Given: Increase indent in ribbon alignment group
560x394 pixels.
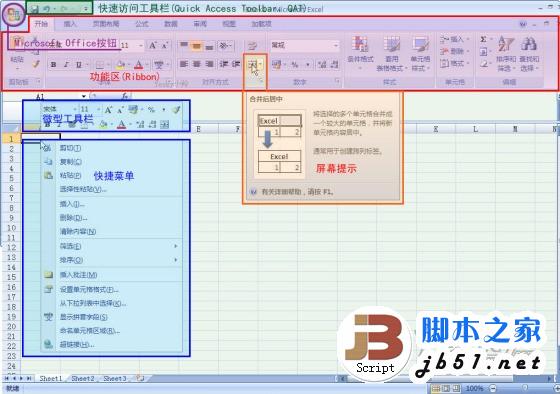Looking at the screenshot, I should 236,64.
